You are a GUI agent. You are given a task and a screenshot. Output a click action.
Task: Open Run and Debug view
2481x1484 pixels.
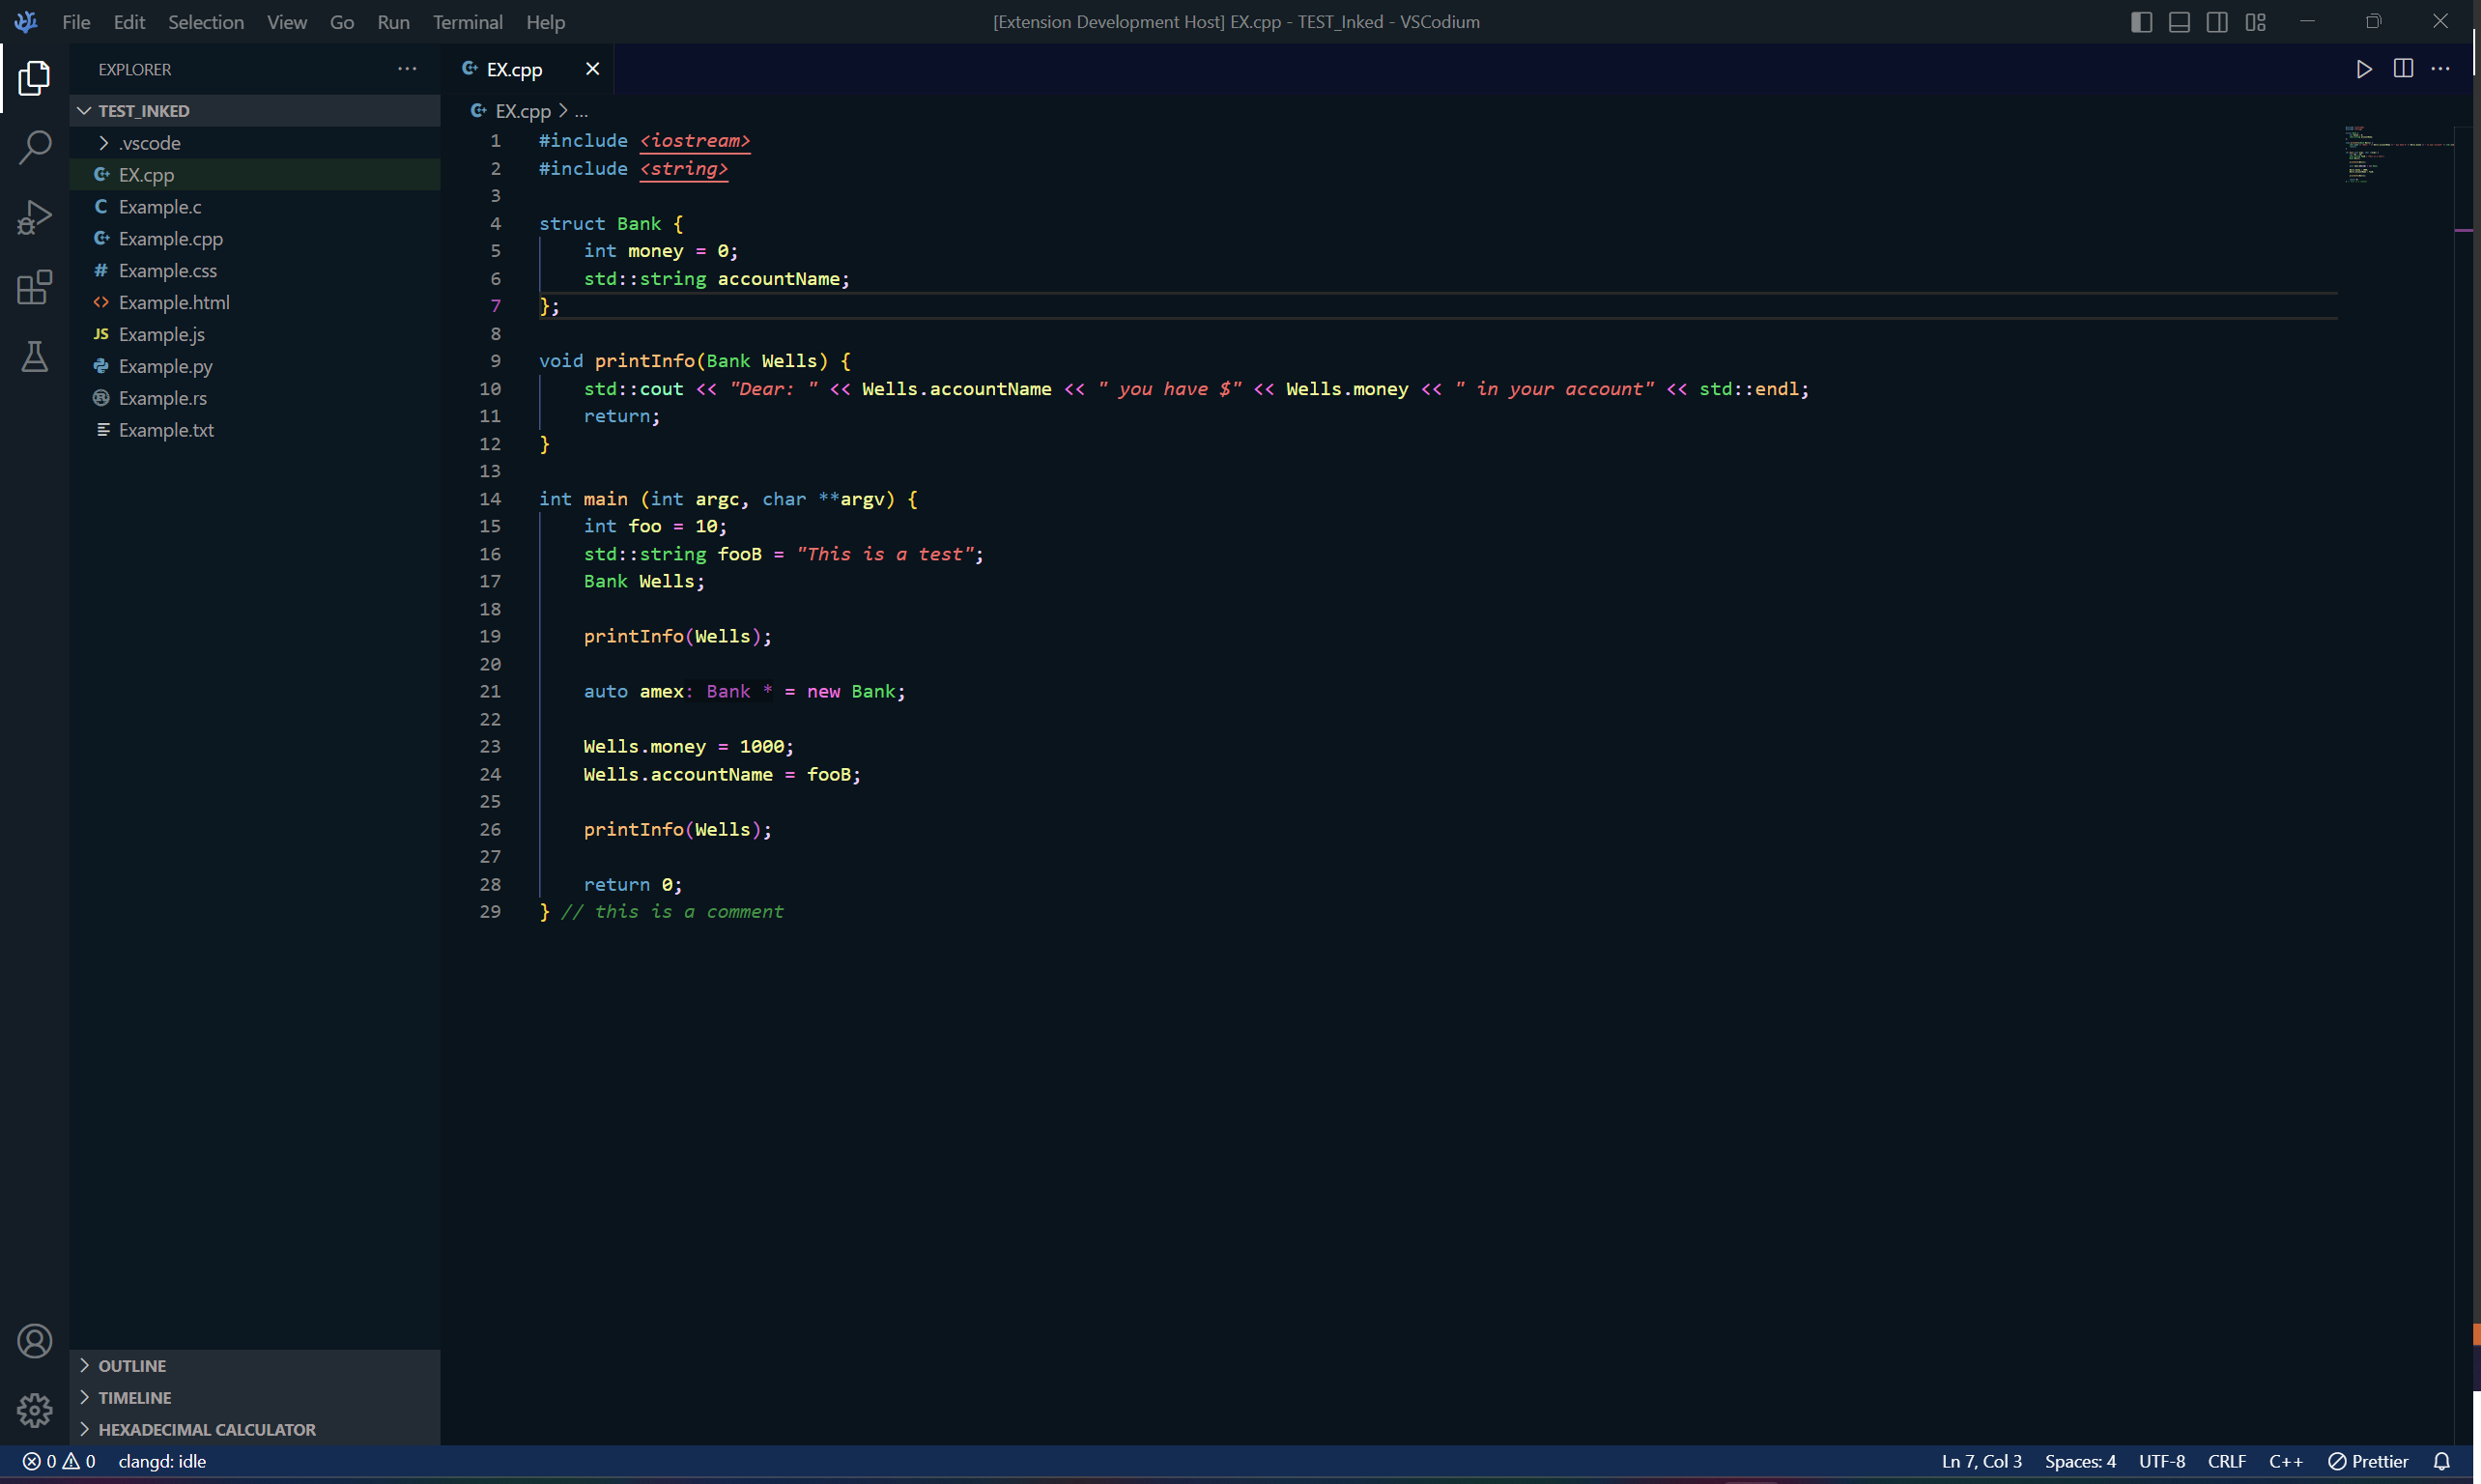[34, 217]
